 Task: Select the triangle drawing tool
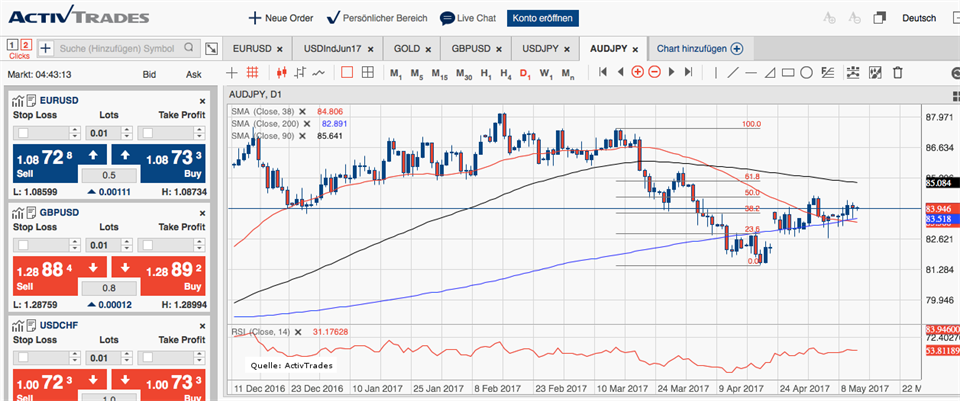click(770, 73)
